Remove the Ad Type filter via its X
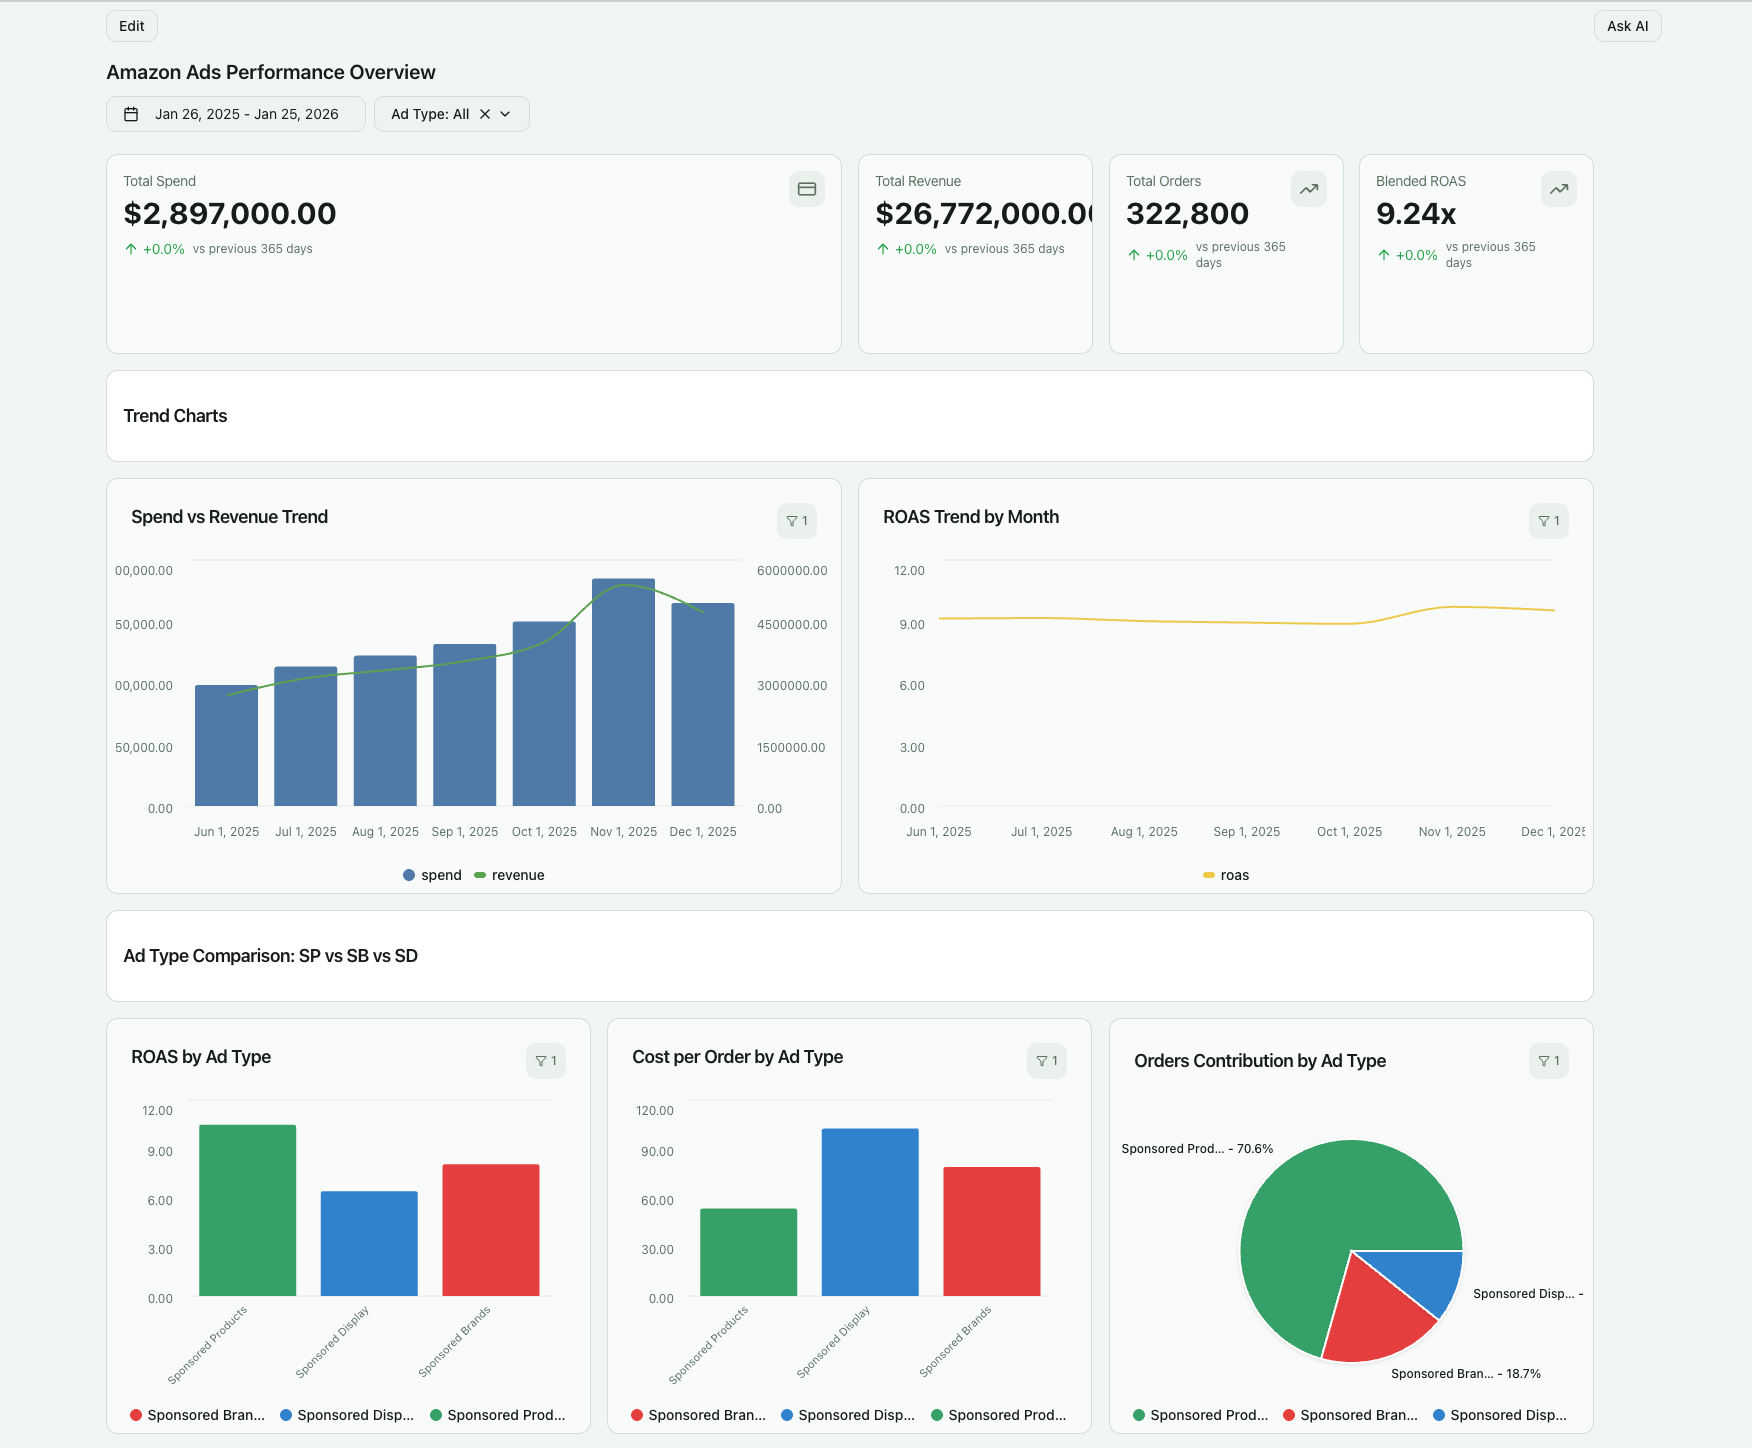This screenshot has width=1752, height=1448. pyautogui.click(x=483, y=113)
